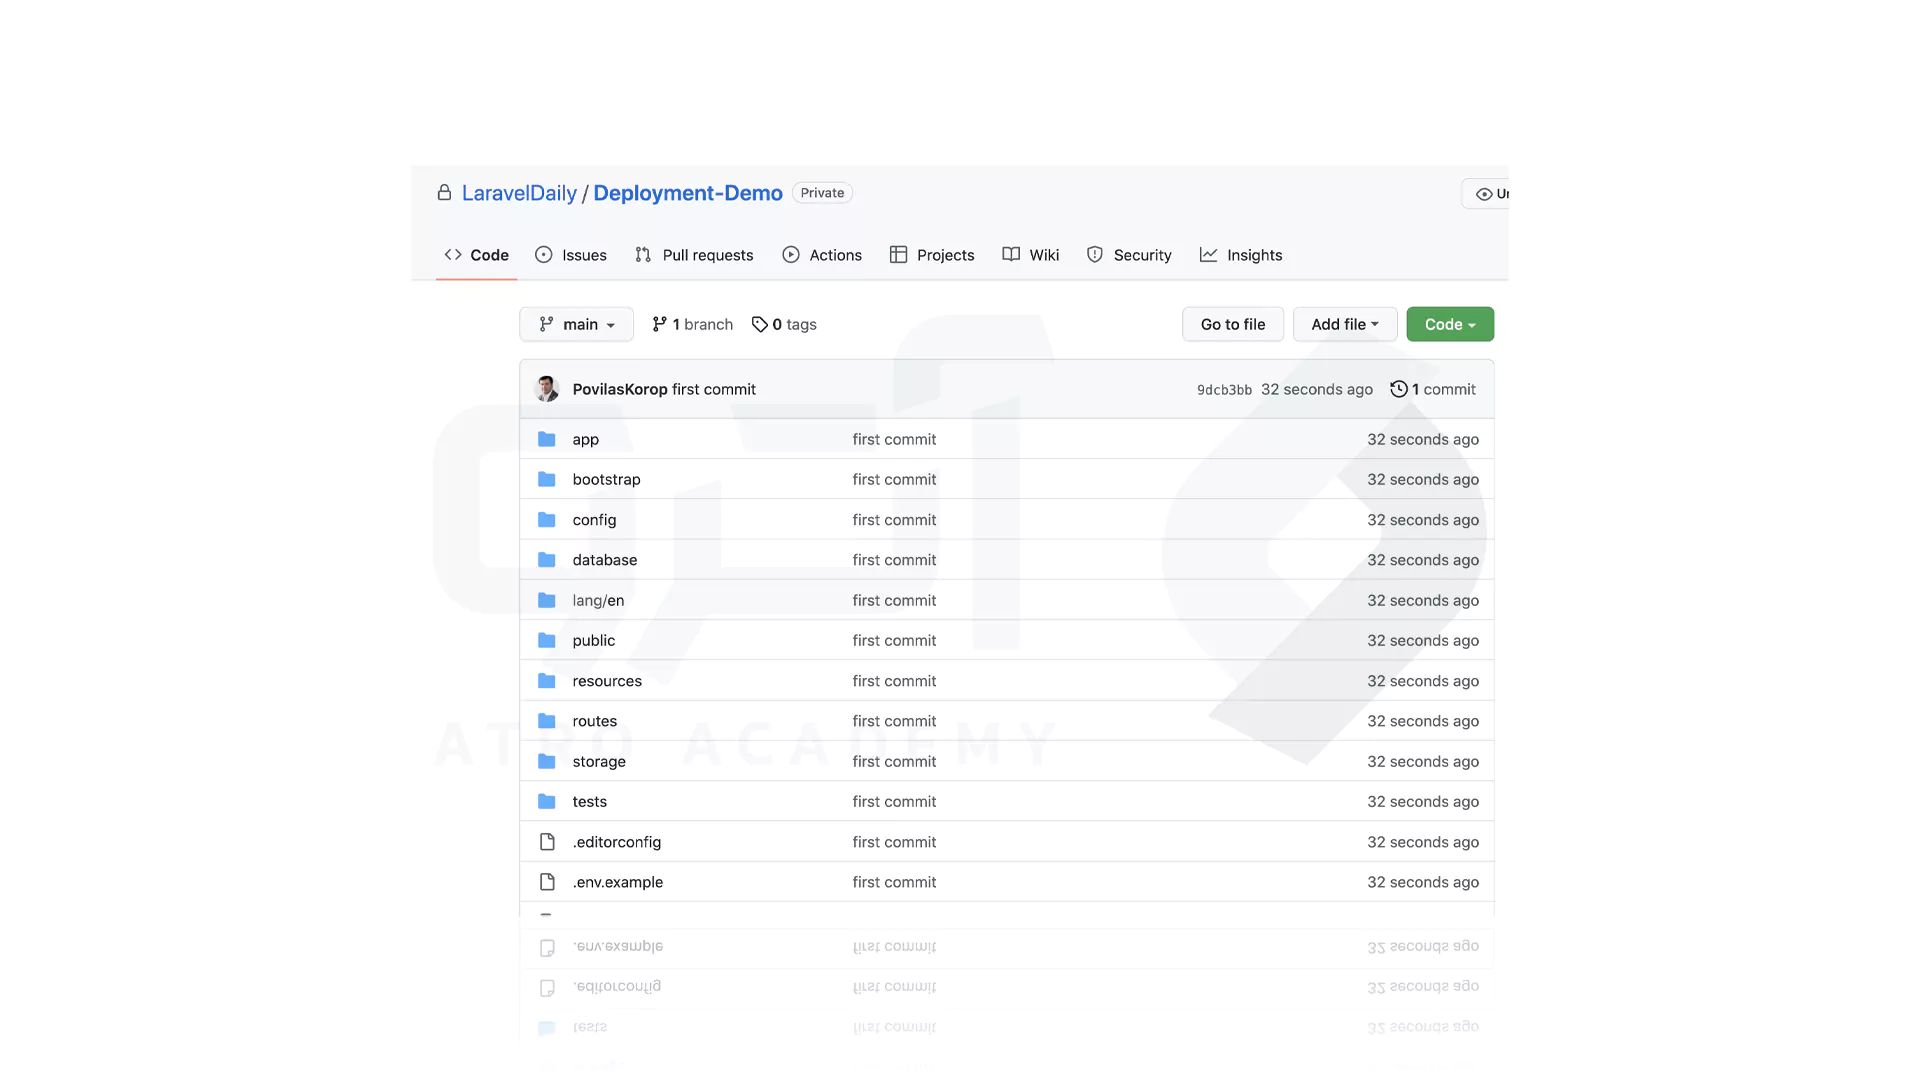This screenshot has width=1920, height=1080.
Task: Click the public row folder icon
Action: pyautogui.click(x=547, y=640)
